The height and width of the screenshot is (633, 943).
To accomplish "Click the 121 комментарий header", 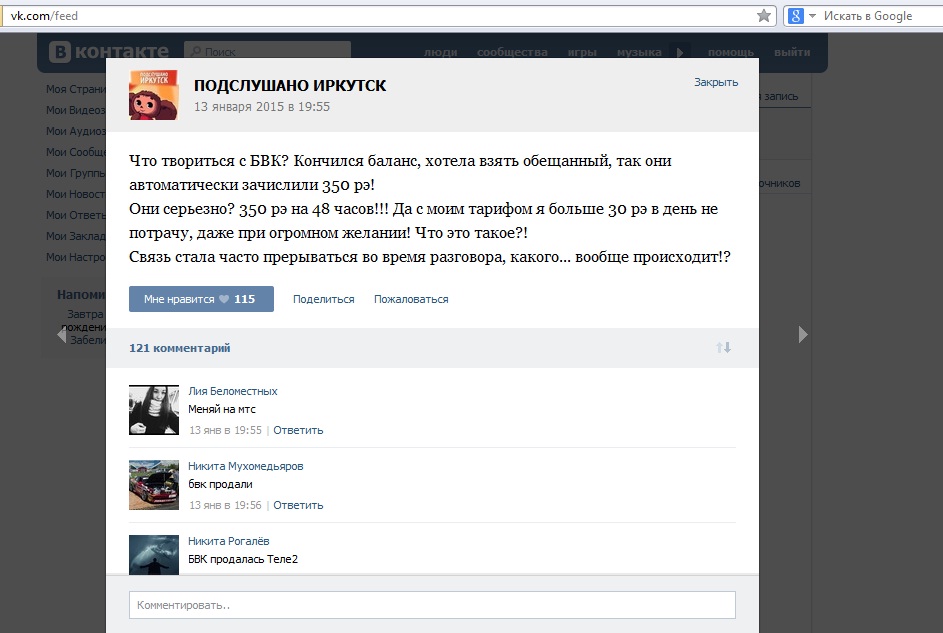I will click(x=180, y=348).
